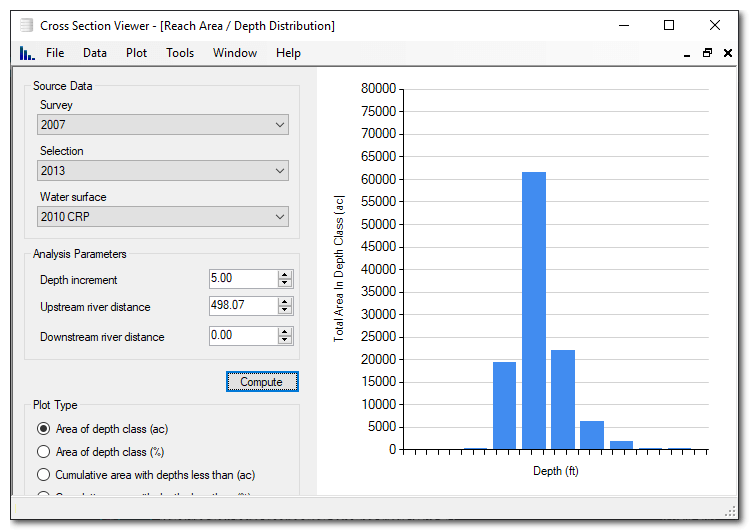Increase Depth increment with up arrow
This screenshot has height=531, width=750.
point(285,275)
